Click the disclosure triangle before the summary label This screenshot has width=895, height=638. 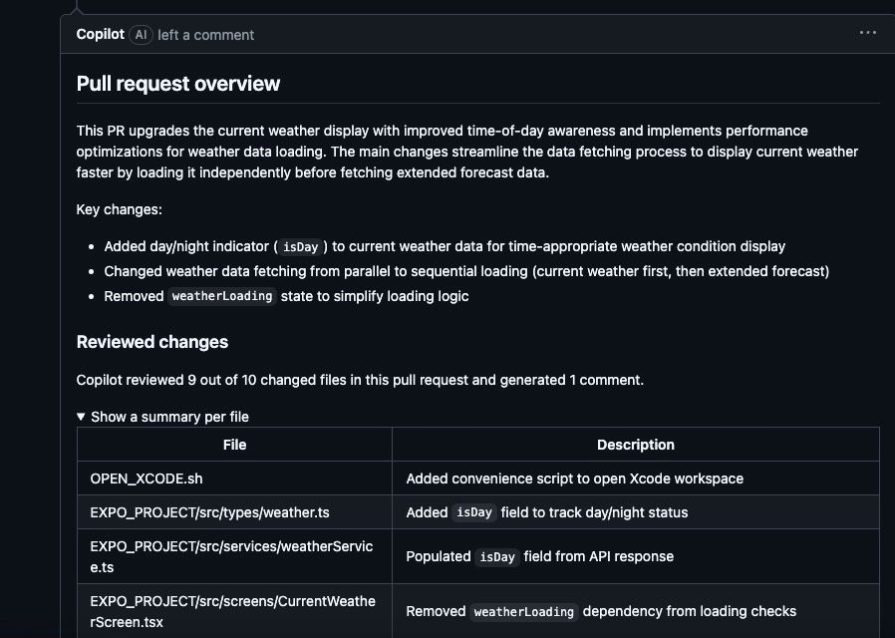[x=83, y=417]
